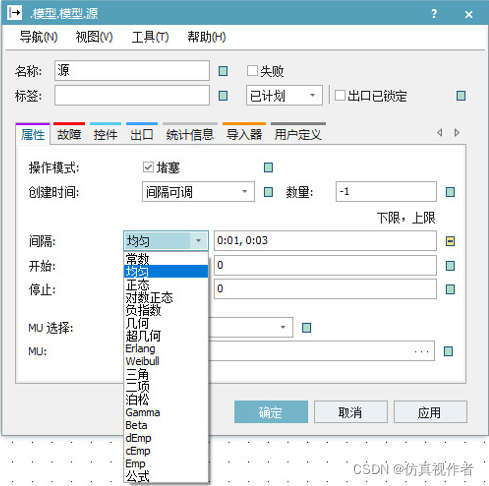The width and height of the screenshot is (489, 486).
Task: Enable the 失败 checkbox
Action: [x=252, y=71]
